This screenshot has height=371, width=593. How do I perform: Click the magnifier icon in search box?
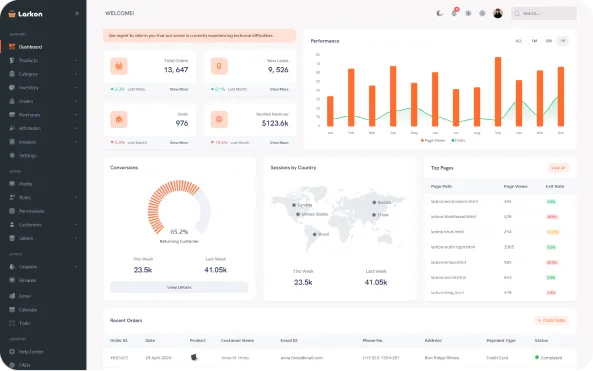pos(517,13)
